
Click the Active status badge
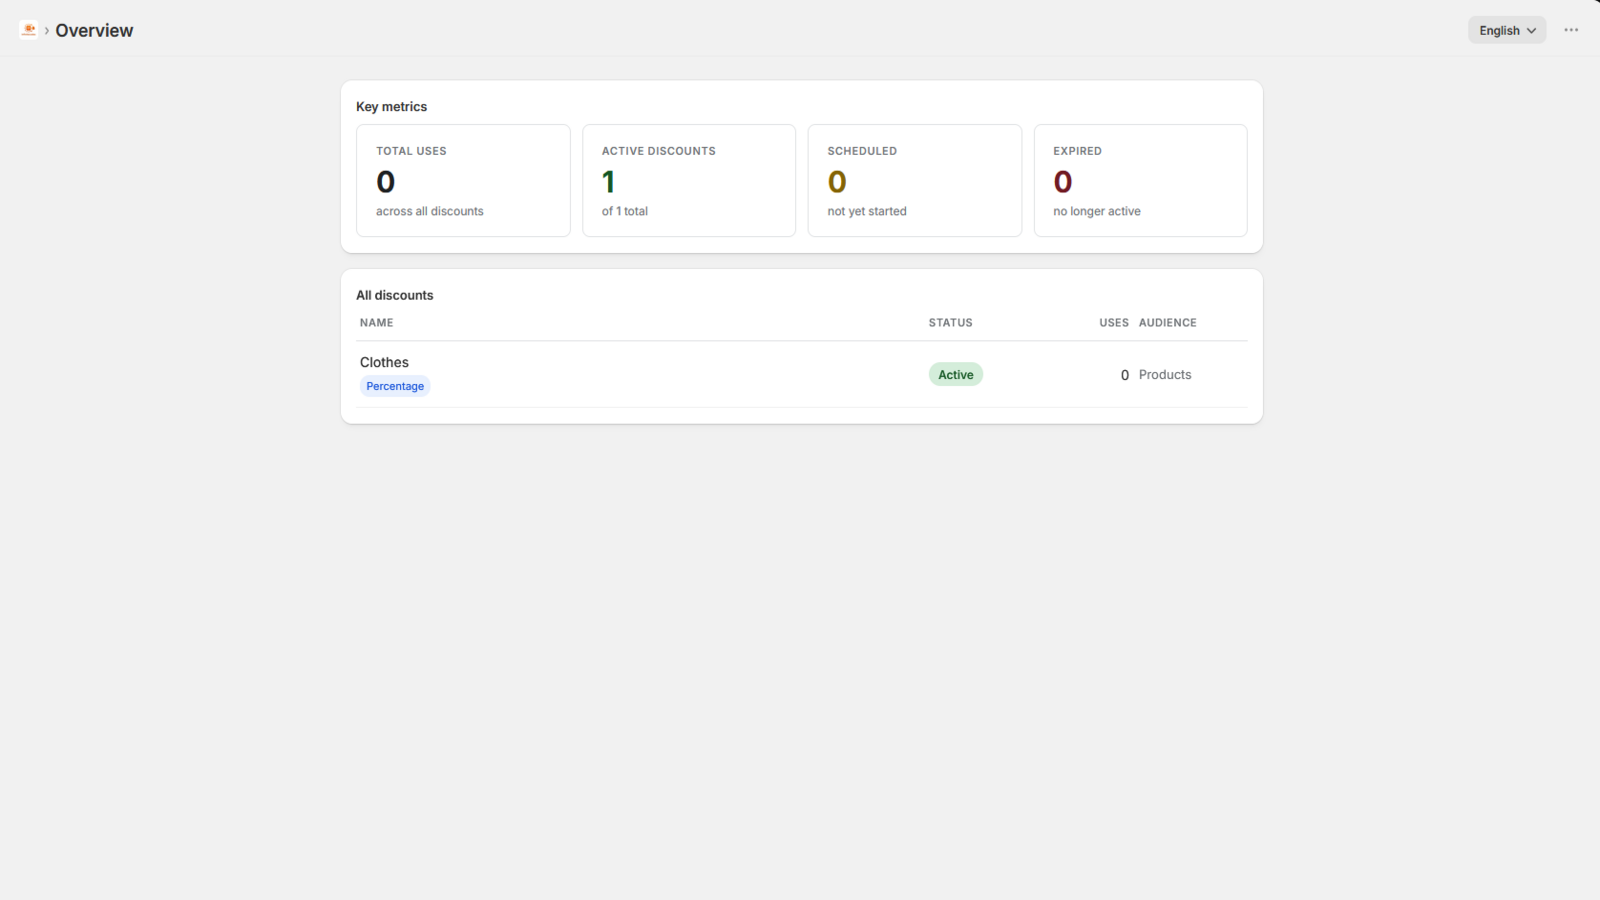956,374
